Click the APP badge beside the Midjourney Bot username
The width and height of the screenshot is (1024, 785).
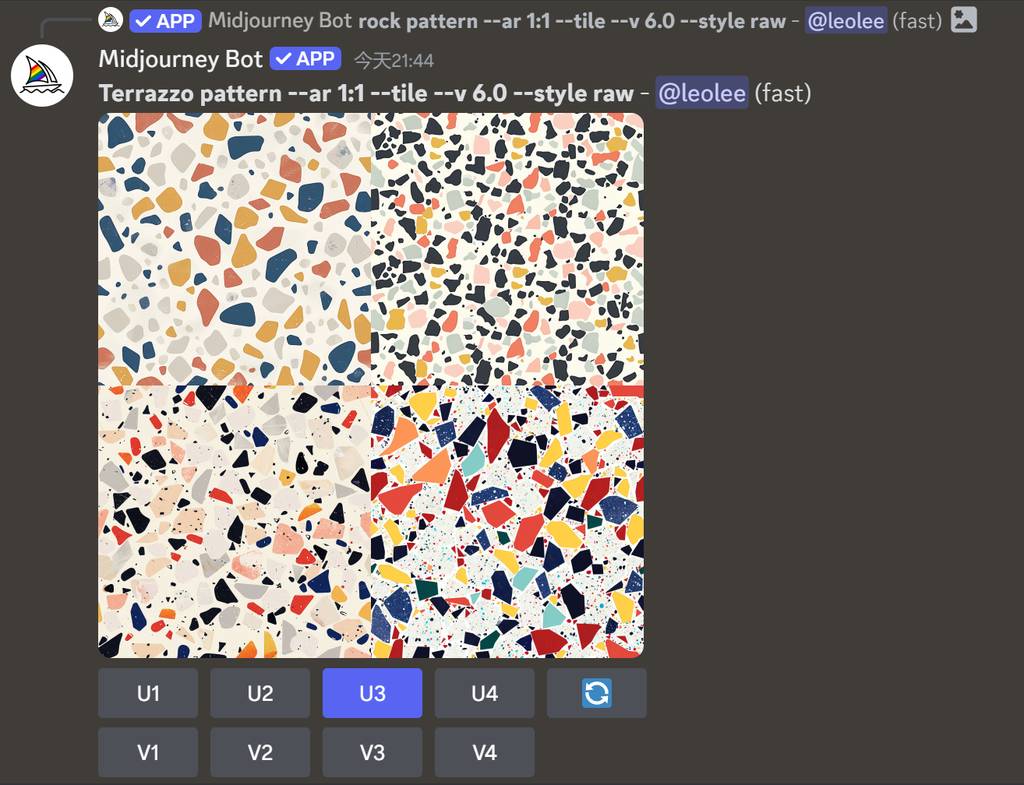pyautogui.click(x=305, y=59)
